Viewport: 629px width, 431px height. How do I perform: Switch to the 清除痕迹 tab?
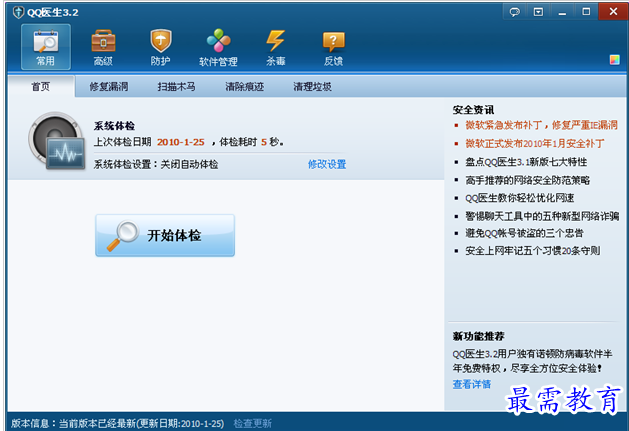pos(244,86)
